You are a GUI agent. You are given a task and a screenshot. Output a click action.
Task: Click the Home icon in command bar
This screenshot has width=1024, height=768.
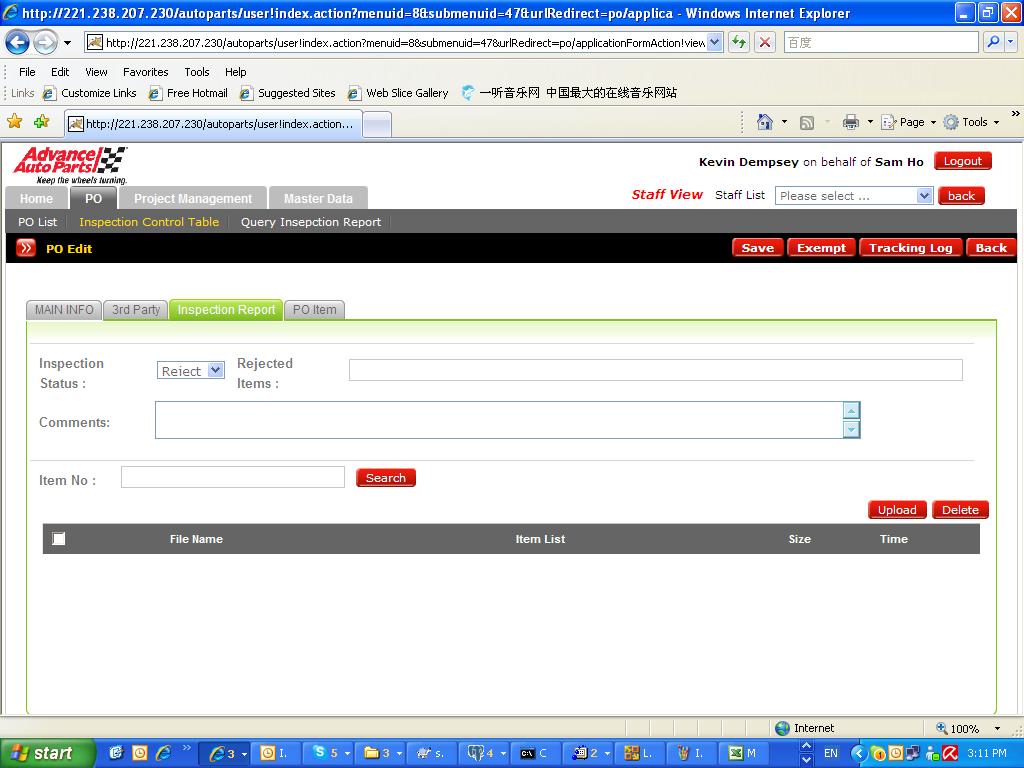click(x=765, y=122)
